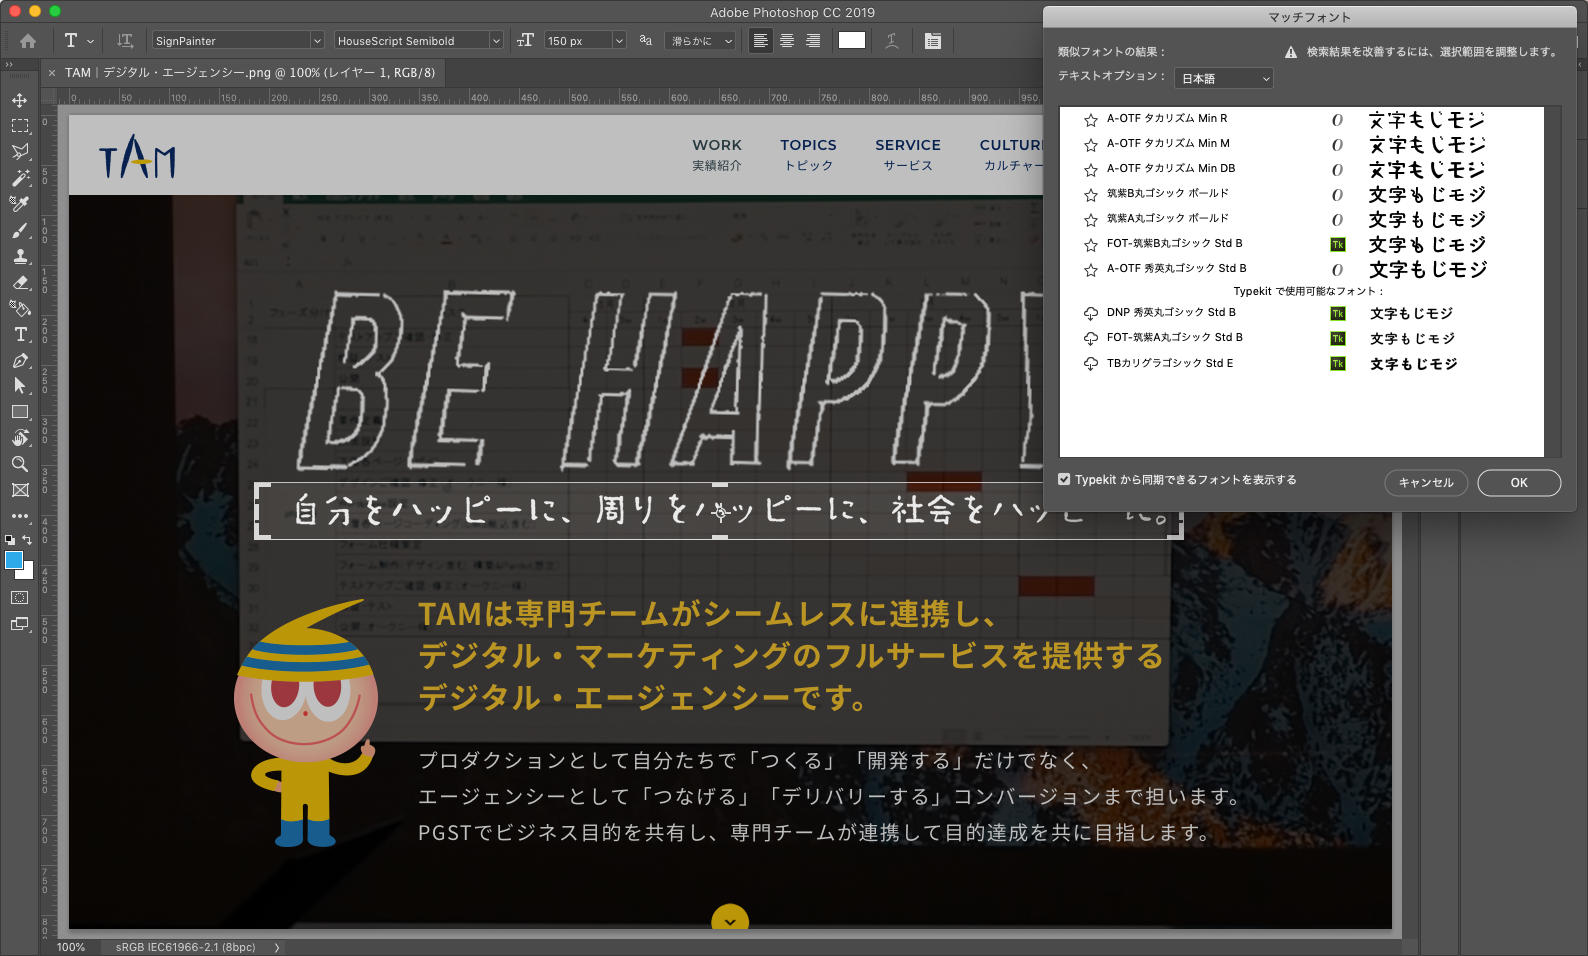
Task: Select the Brush tool
Action: click(x=20, y=231)
